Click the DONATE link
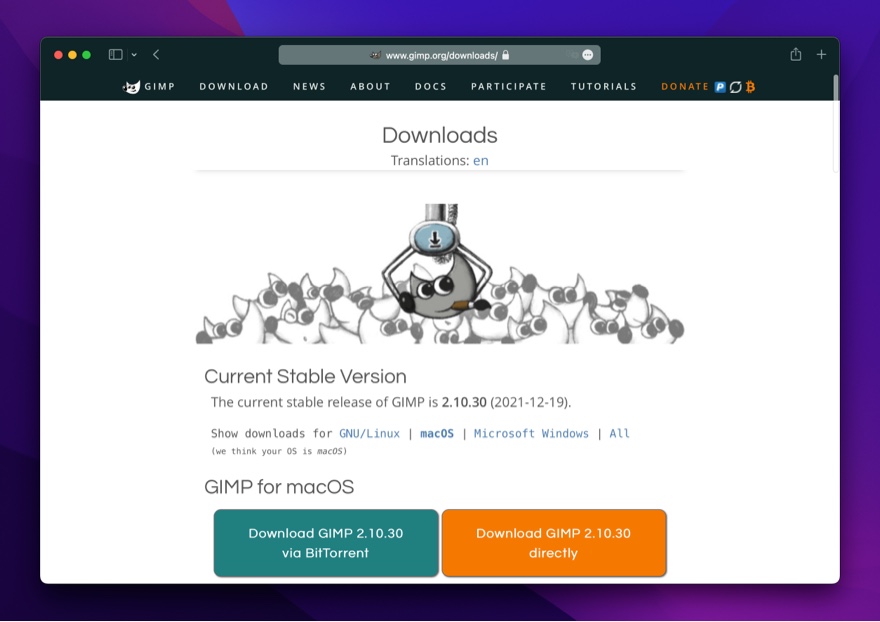 [685, 86]
